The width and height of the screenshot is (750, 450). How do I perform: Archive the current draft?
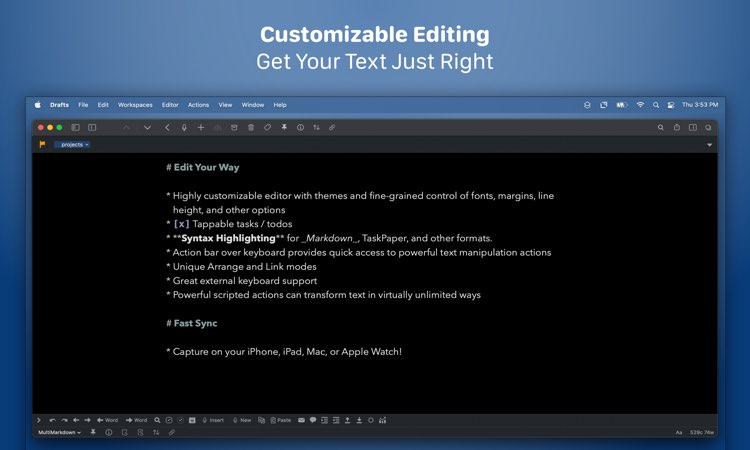point(234,128)
